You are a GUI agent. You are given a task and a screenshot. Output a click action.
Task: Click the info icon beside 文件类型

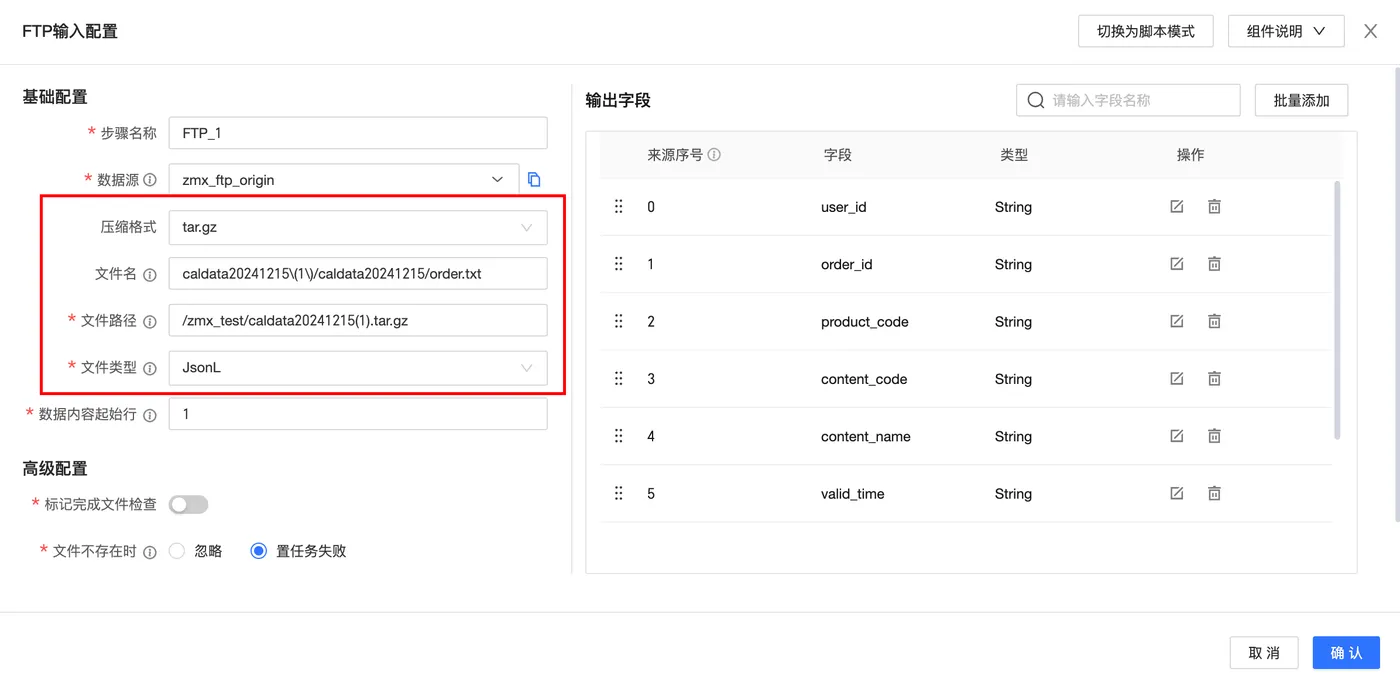pyautogui.click(x=150, y=368)
